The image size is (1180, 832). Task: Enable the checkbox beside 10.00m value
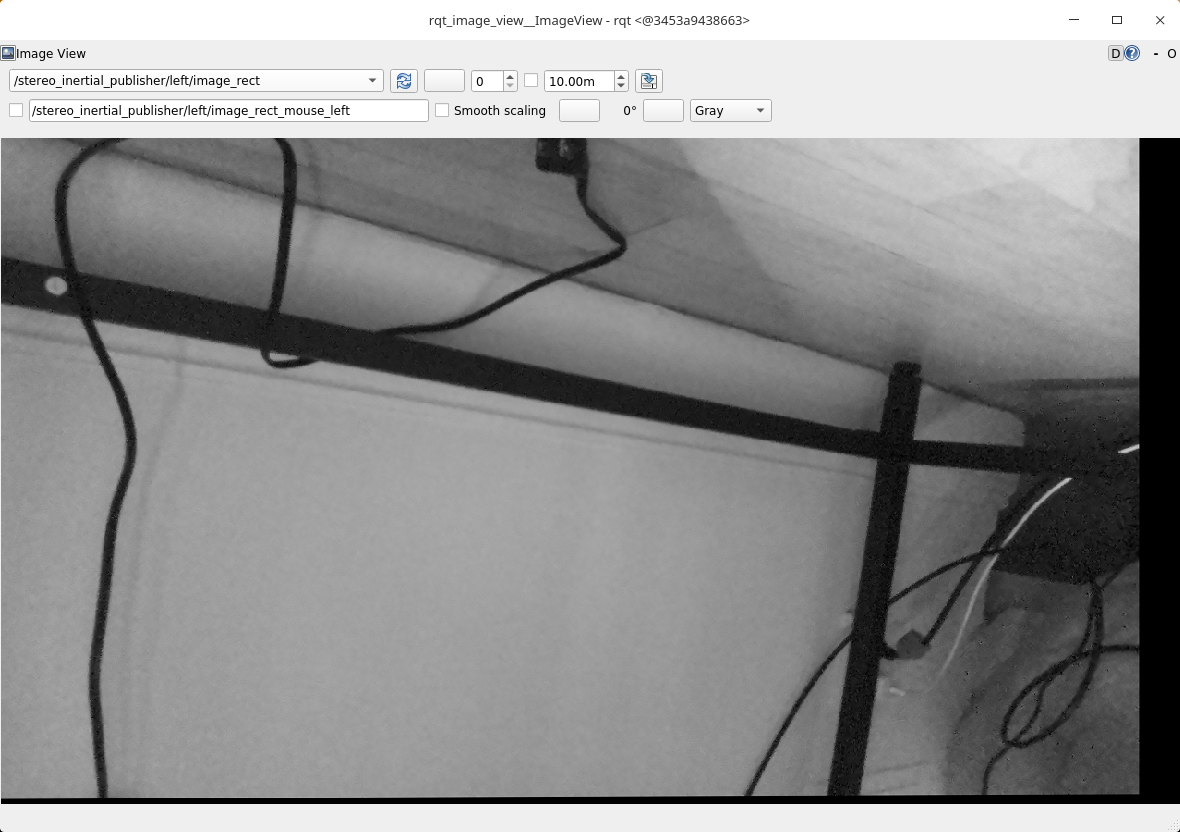(x=531, y=80)
